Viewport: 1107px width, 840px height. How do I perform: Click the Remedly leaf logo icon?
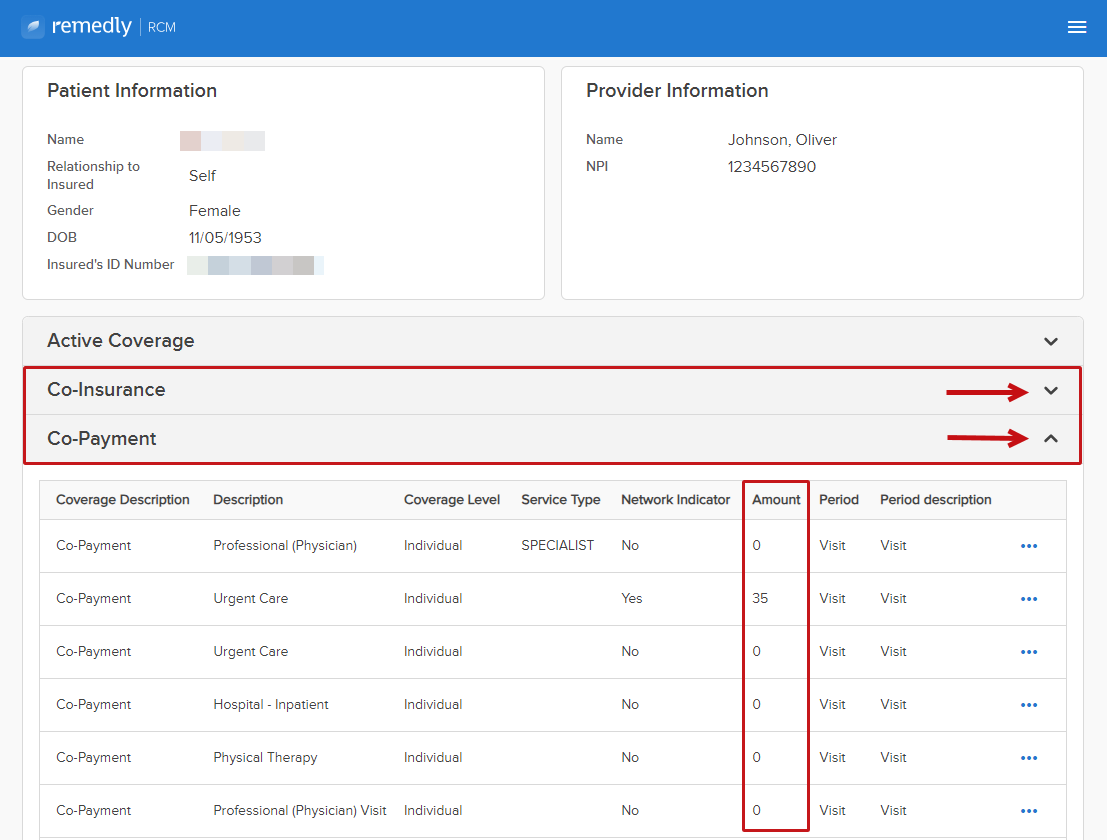pyautogui.click(x=33, y=27)
